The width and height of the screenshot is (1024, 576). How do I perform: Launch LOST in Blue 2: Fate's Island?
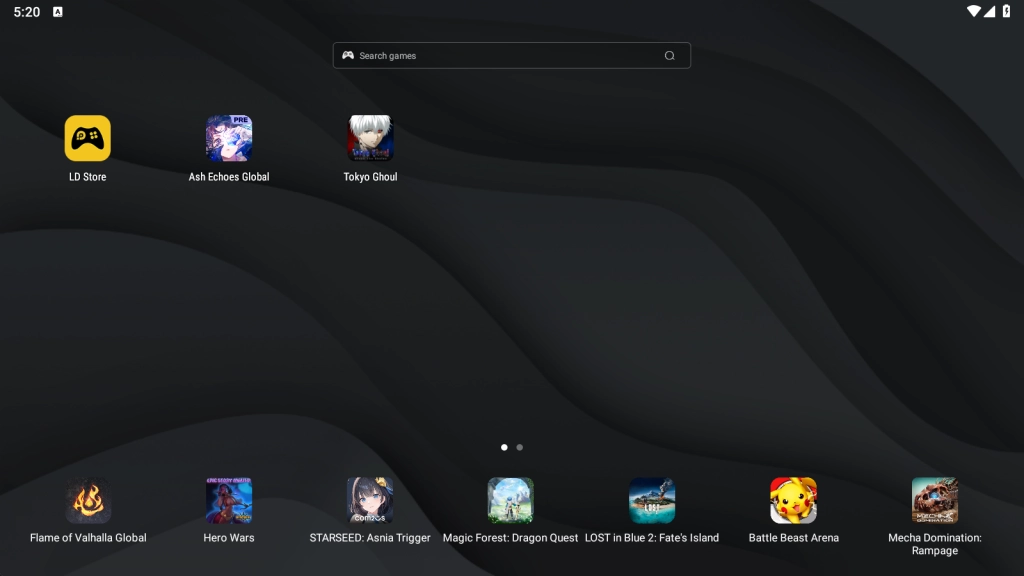(x=652, y=500)
